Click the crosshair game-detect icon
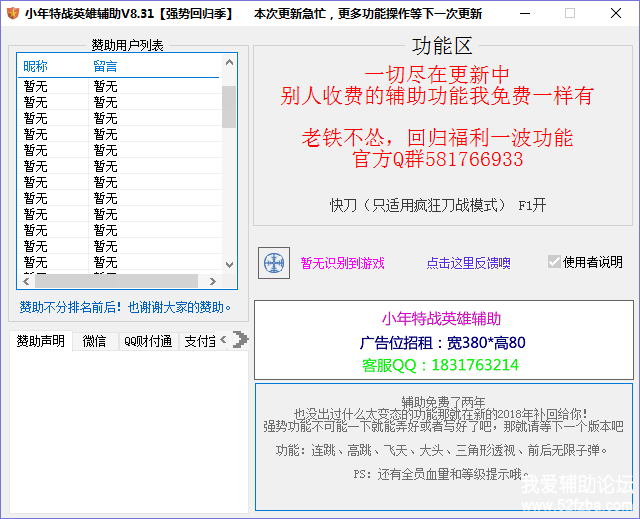The height and width of the screenshot is (519, 640). click(x=273, y=263)
